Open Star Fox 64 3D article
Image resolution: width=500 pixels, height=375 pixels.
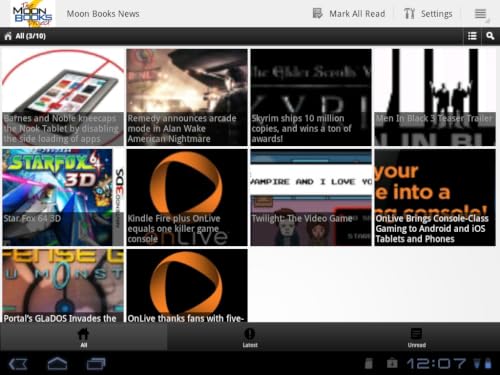click(63, 197)
